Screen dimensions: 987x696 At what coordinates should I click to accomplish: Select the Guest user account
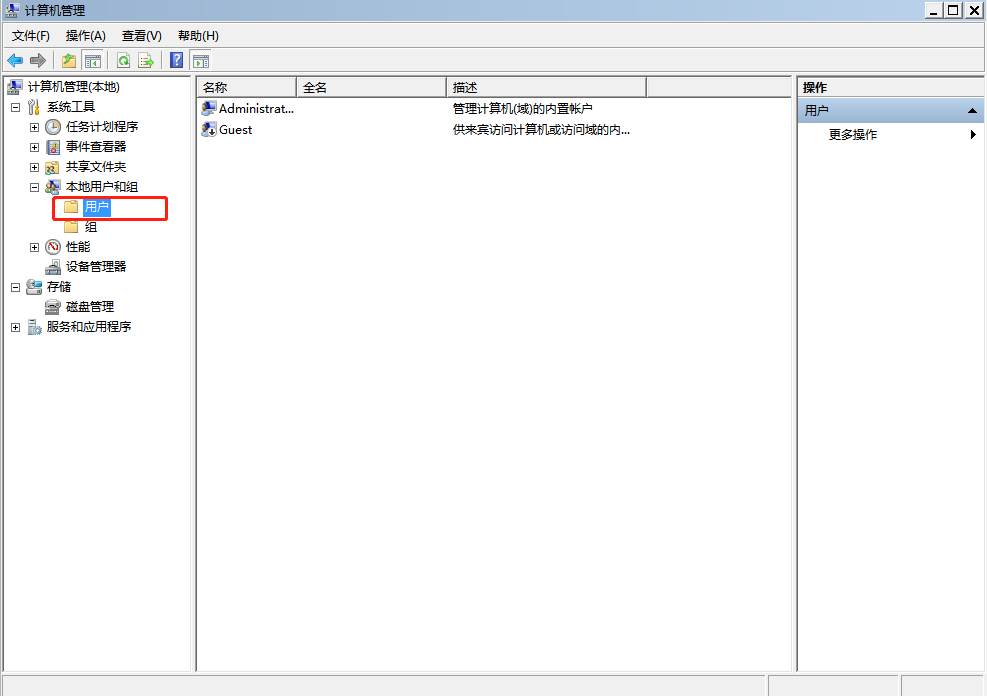tap(235, 129)
